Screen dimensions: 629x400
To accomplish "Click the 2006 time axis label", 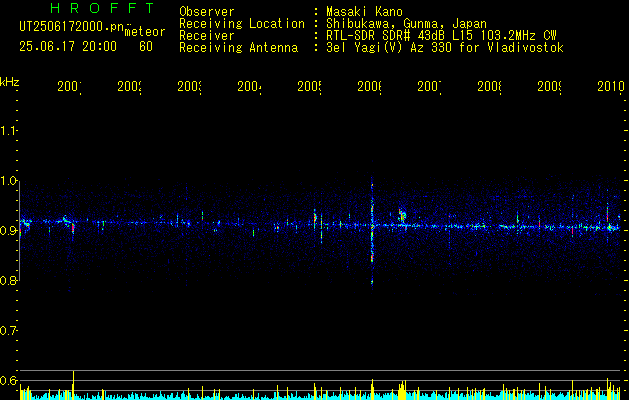I will tap(370, 87).
